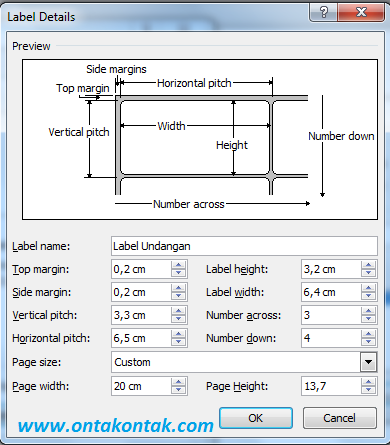Confirm label settings with OK button

256,418
